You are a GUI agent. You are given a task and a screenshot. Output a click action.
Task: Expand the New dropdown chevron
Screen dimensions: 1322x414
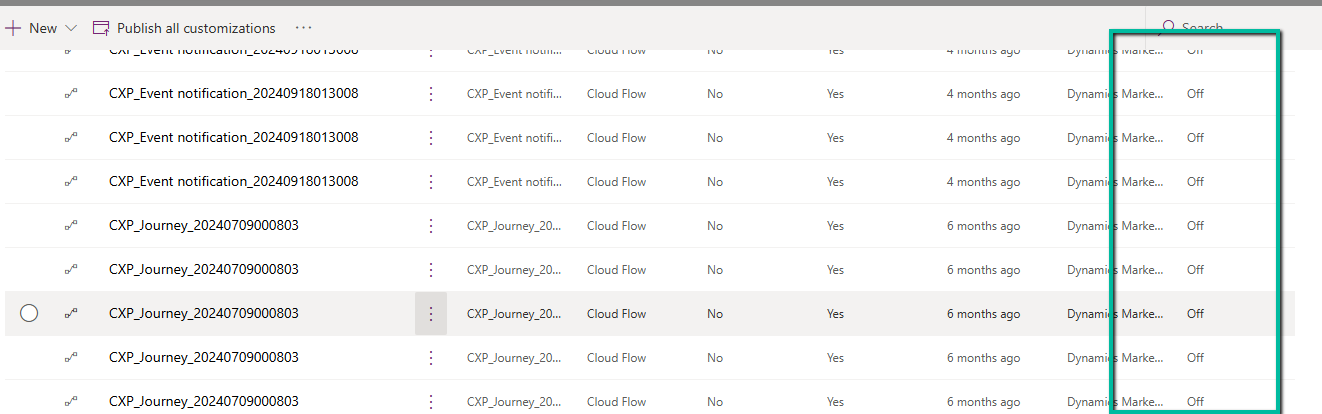pyautogui.click(x=70, y=28)
